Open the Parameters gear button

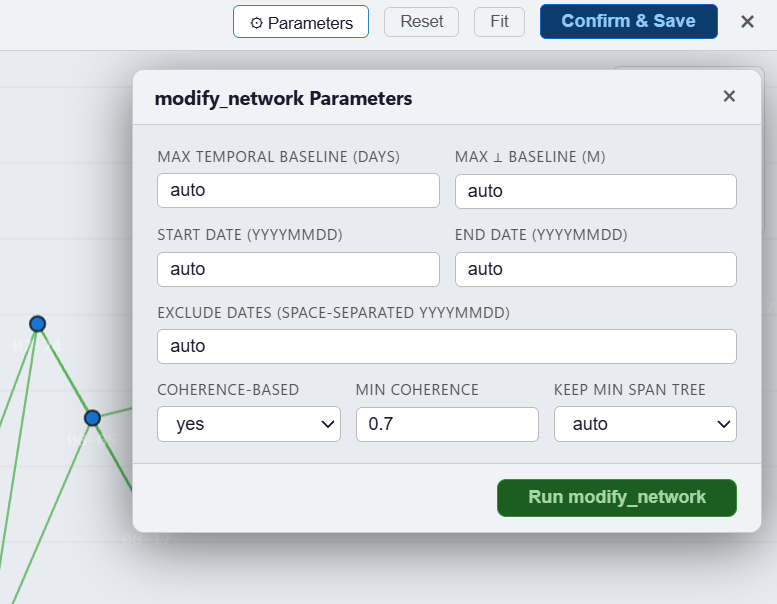[301, 22]
